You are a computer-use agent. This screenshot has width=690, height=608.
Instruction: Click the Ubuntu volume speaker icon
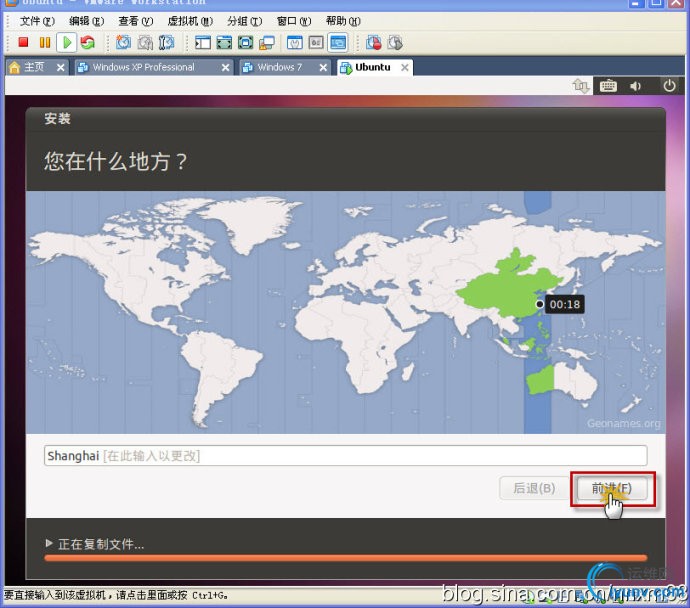click(x=635, y=86)
